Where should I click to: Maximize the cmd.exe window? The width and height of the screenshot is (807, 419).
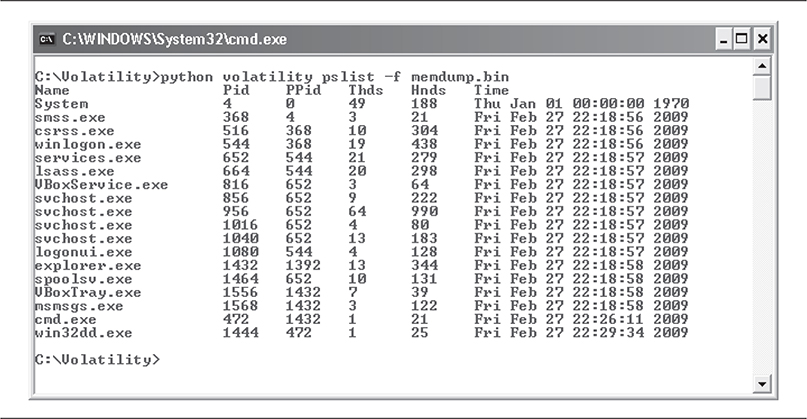point(742,40)
